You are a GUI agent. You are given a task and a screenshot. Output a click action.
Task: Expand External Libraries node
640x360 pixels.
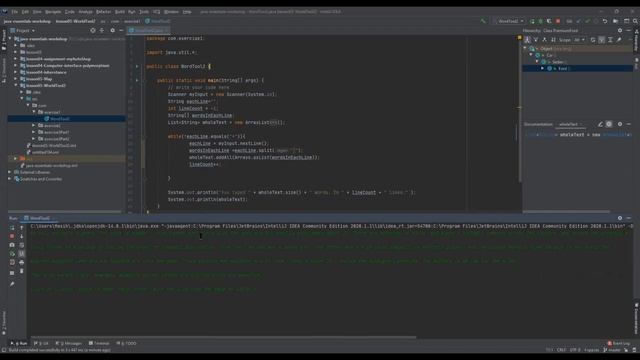click(10, 172)
